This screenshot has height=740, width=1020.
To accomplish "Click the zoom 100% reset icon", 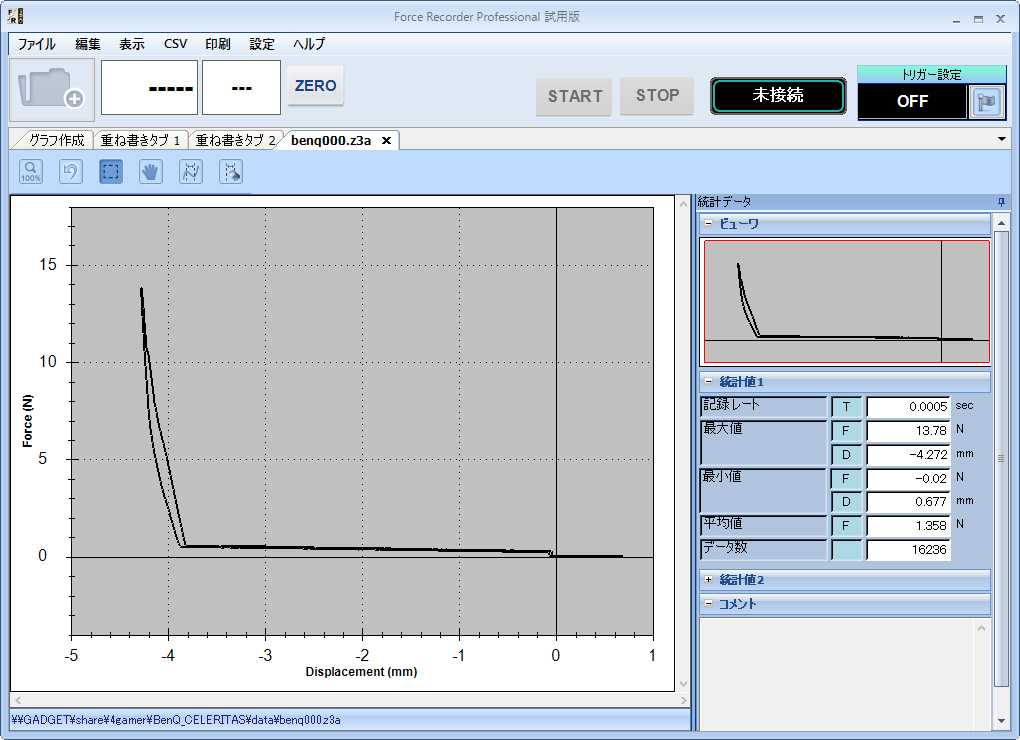I will (x=31, y=172).
